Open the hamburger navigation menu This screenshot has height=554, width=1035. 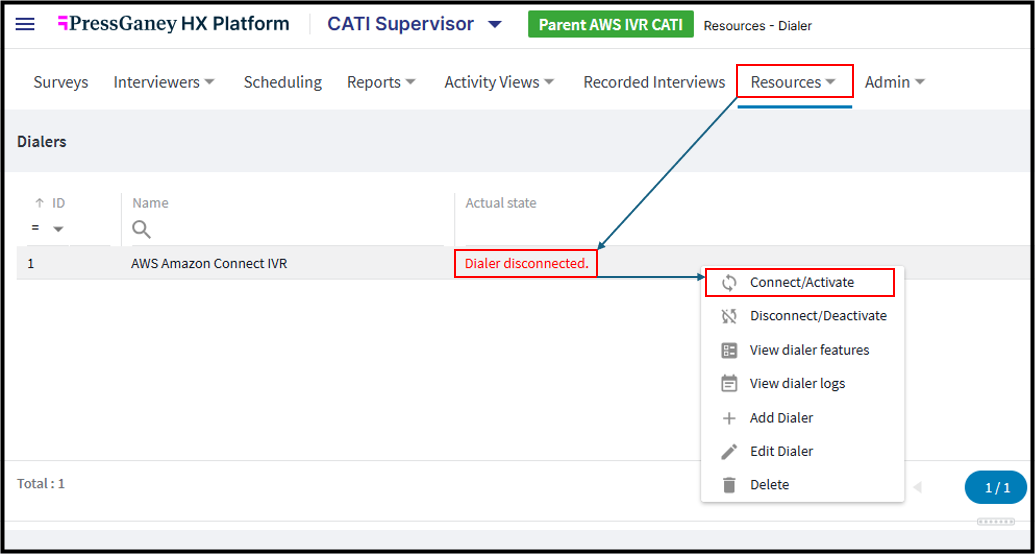(x=25, y=24)
